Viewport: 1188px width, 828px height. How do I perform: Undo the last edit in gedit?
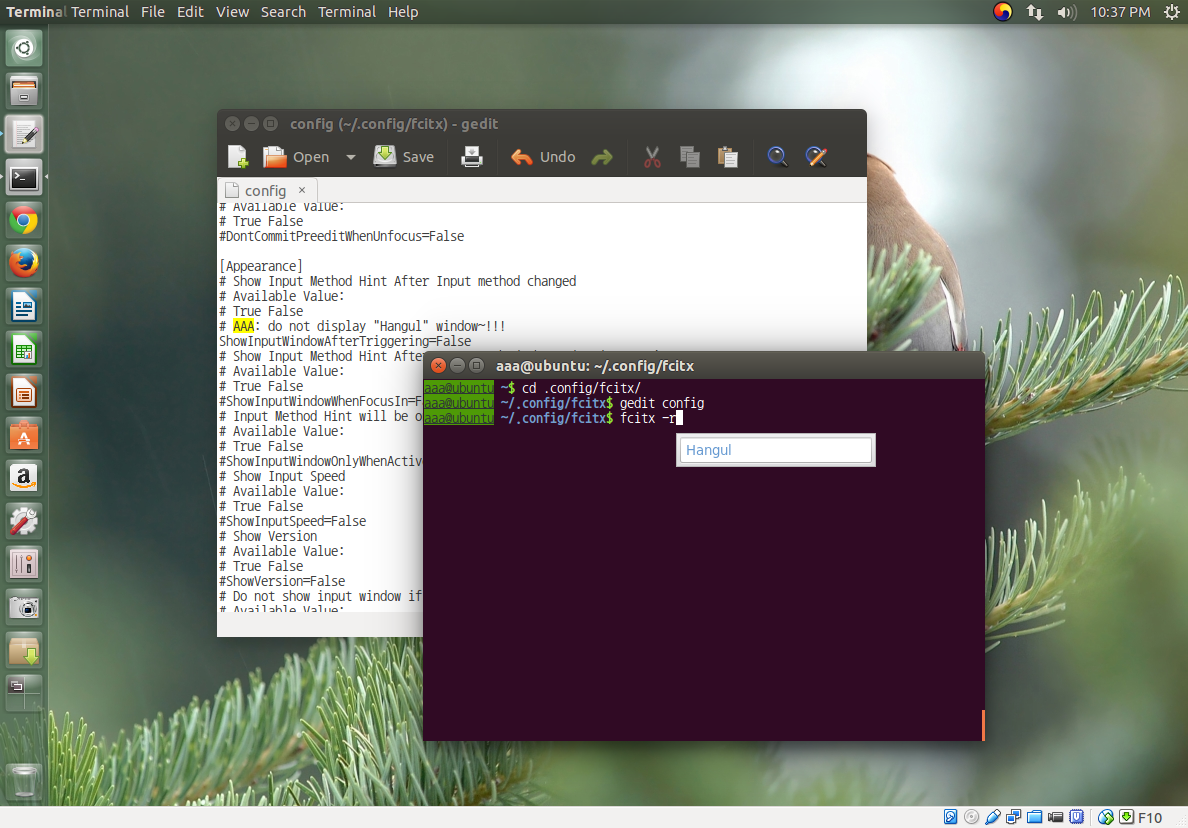(x=543, y=157)
